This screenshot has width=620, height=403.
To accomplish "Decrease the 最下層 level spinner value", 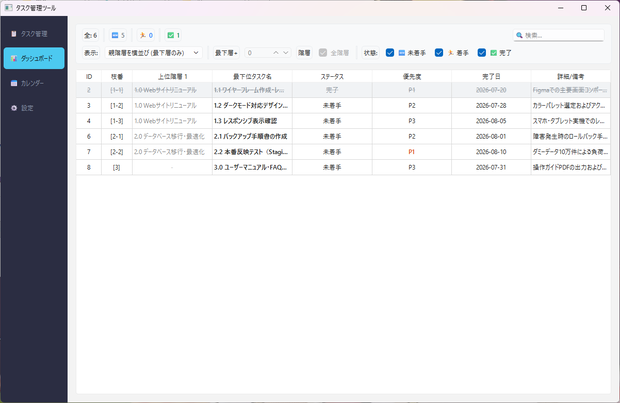I will [285, 53].
